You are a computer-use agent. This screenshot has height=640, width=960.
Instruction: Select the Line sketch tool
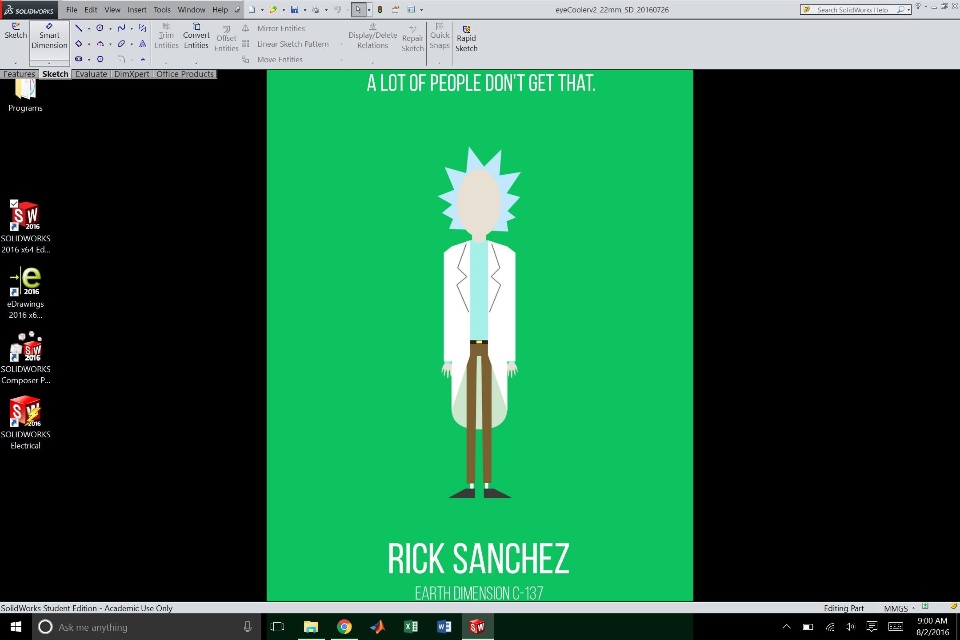pos(78,28)
